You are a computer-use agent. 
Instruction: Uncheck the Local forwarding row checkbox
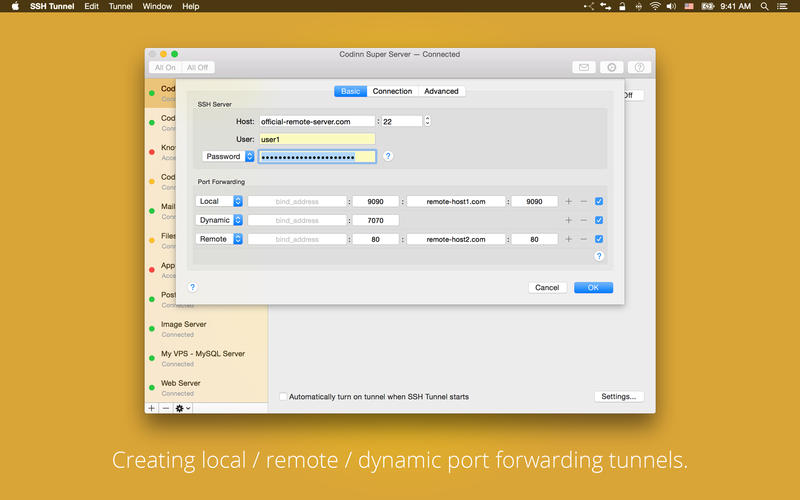click(x=599, y=202)
